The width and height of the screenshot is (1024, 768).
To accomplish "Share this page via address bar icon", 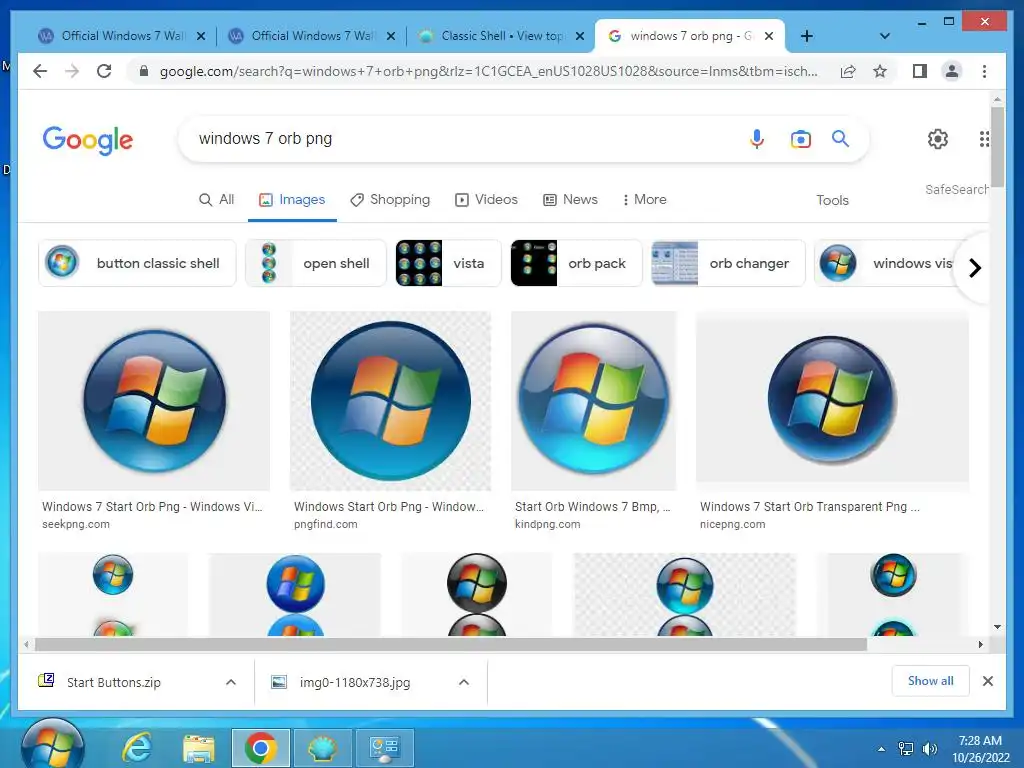I will pyautogui.click(x=848, y=71).
